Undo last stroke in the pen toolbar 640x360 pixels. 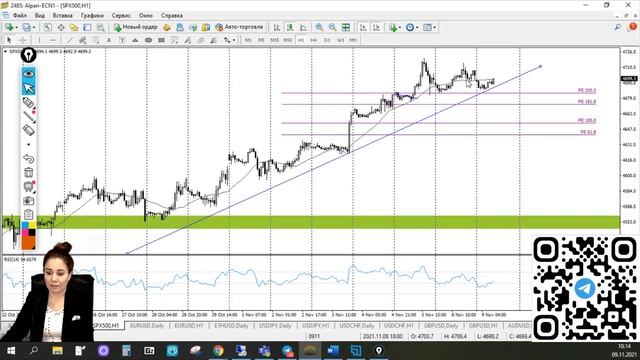point(28,158)
